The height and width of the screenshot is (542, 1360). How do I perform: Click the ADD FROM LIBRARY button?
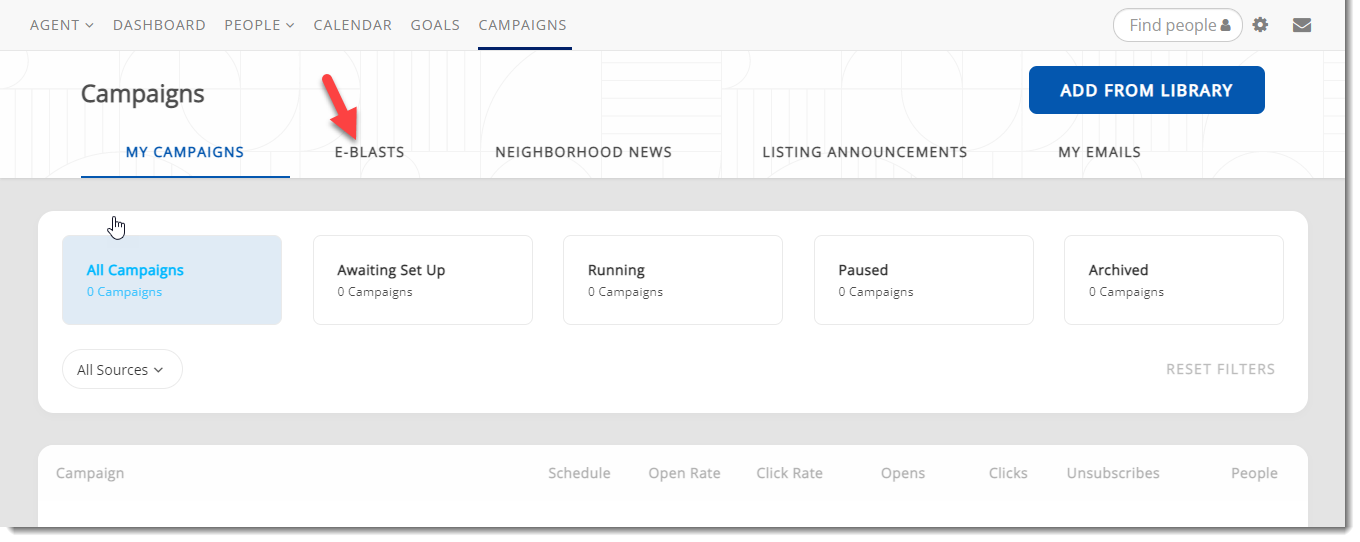1146,90
